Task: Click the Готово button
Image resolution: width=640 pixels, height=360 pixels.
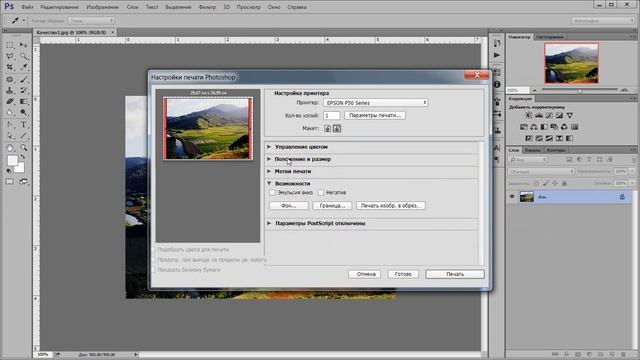Action: [x=403, y=274]
